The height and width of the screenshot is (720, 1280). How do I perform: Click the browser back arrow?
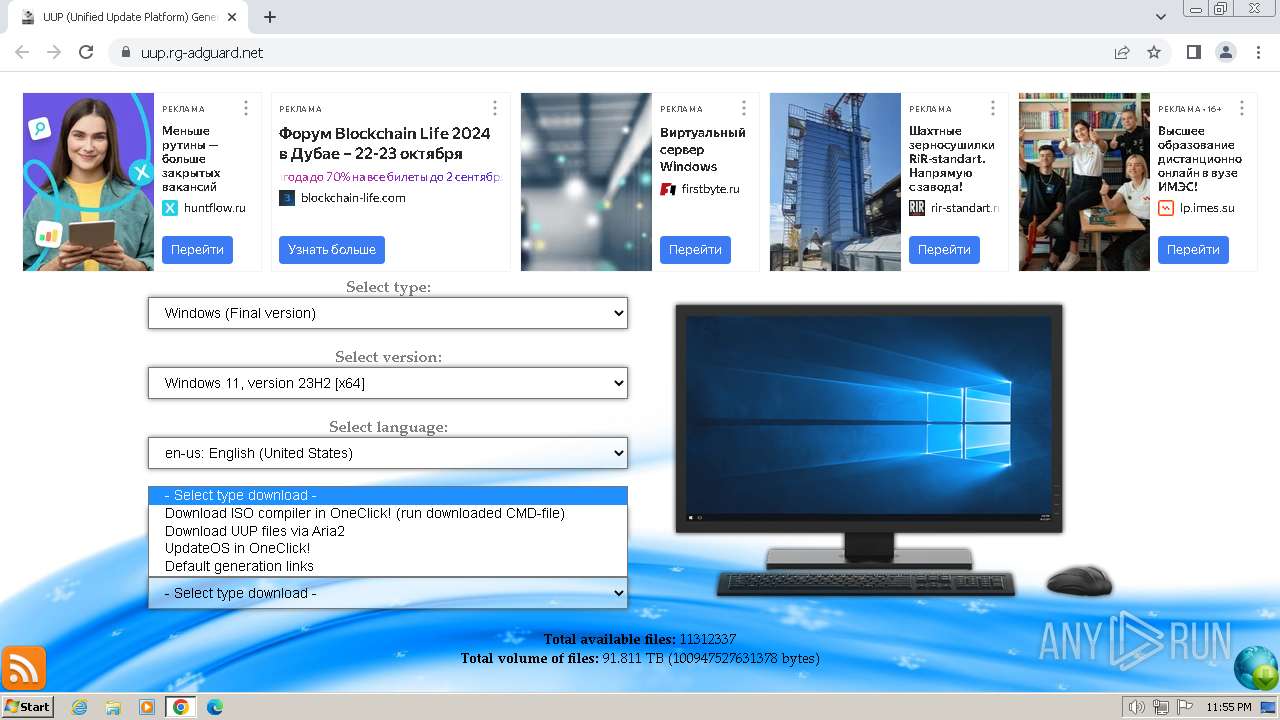tap(22, 52)
